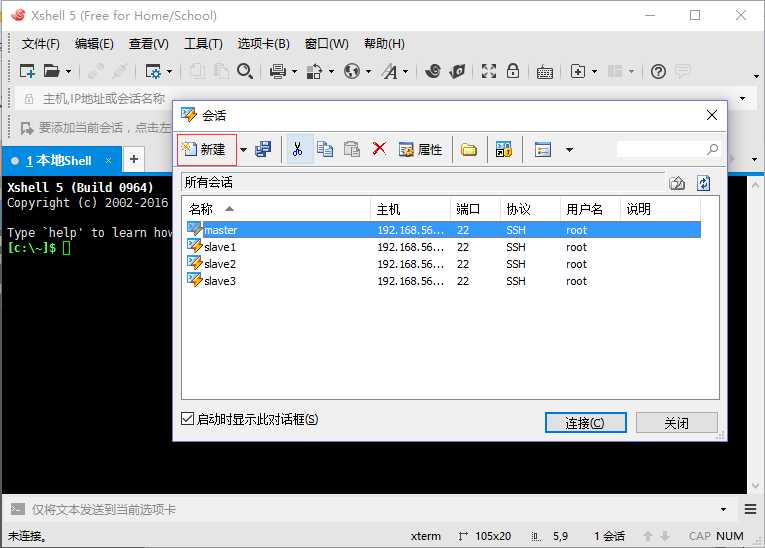This screenshot has width=765, height=548.
Task: Click the compose bar text input field
Action: (373, 509)
